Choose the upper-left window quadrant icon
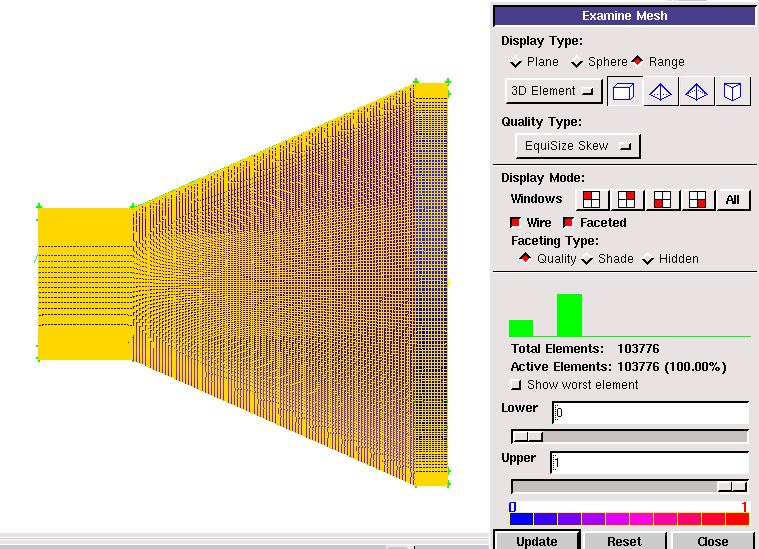759x549 pixels. (593, 199)
